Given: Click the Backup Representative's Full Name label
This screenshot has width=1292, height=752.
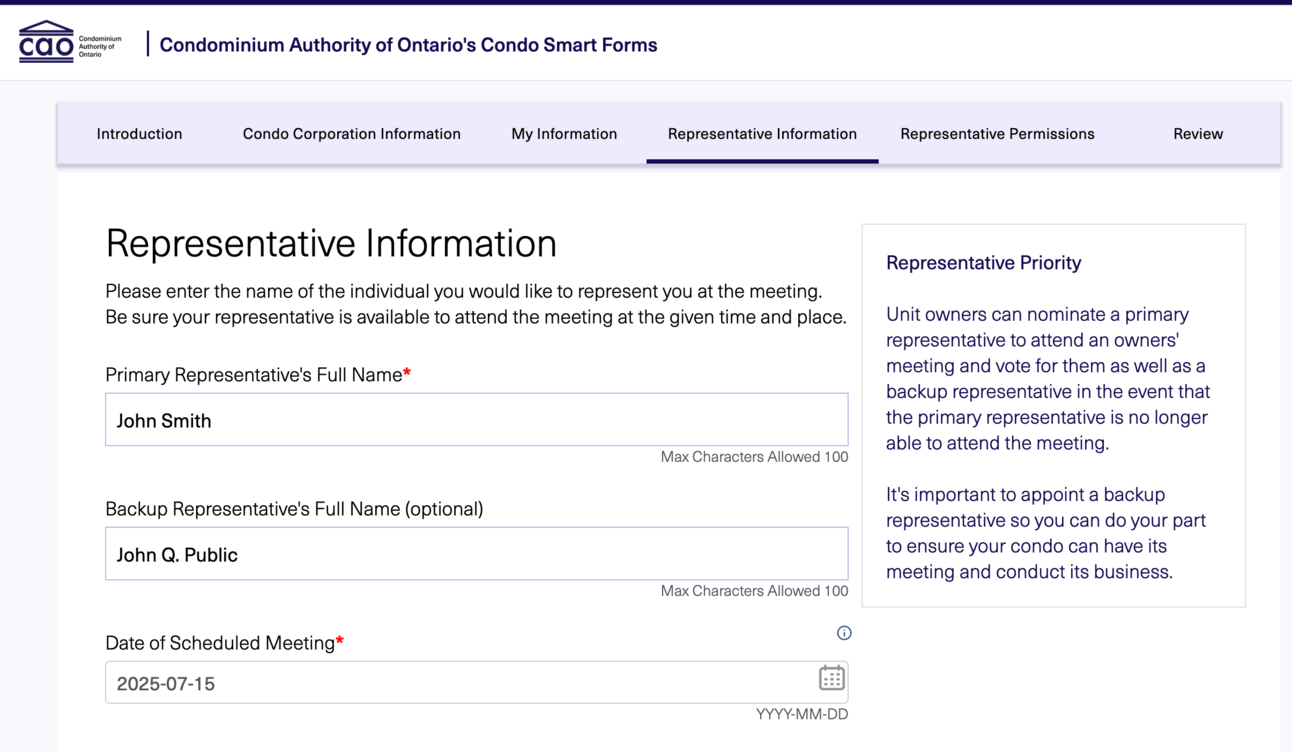Looking at the screenshot, I should pyautogui.click(x=294, y=508).
